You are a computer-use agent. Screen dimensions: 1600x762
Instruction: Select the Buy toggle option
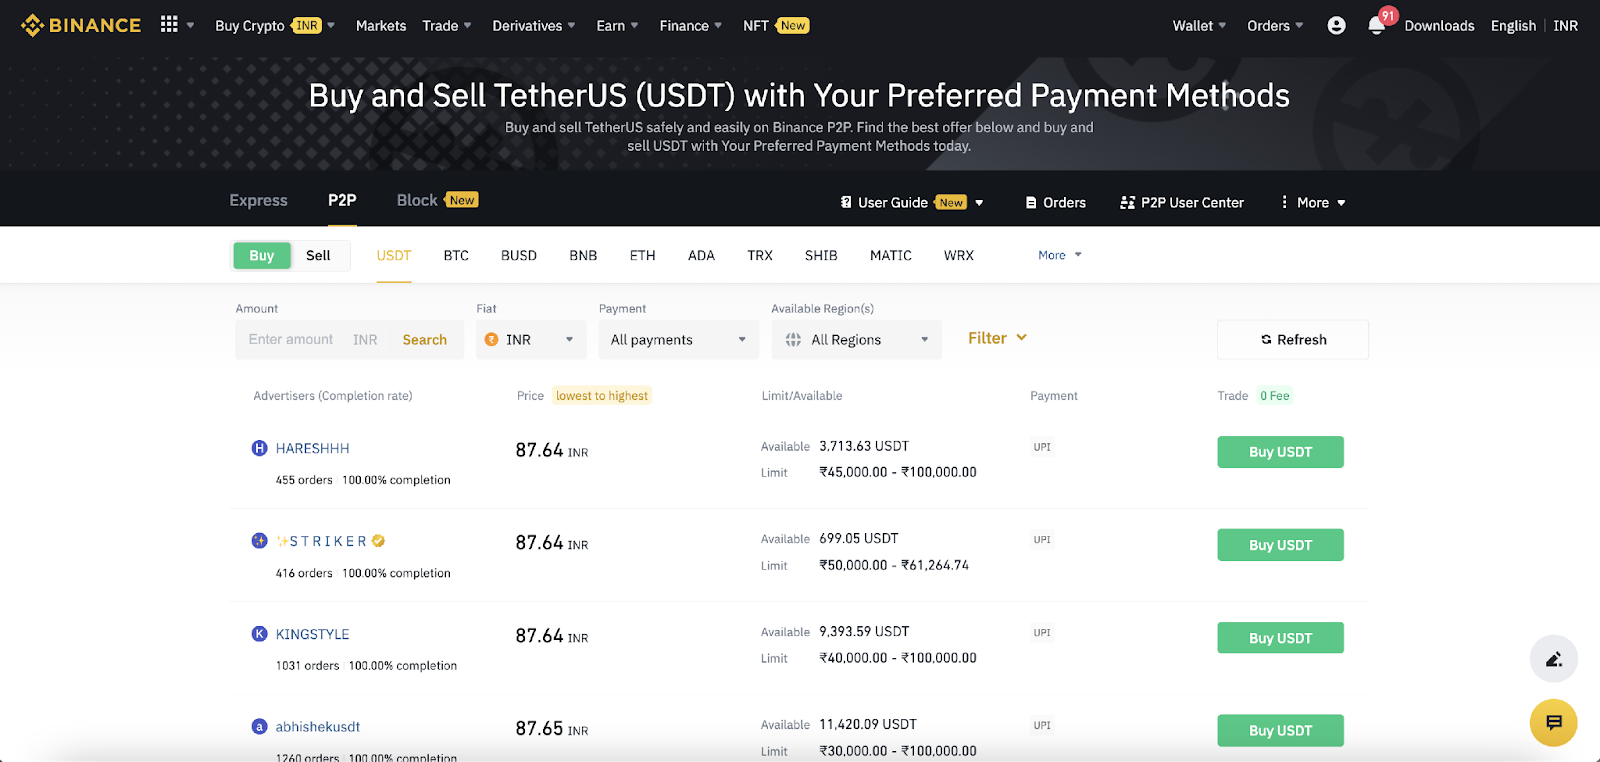tap(262, 256)
